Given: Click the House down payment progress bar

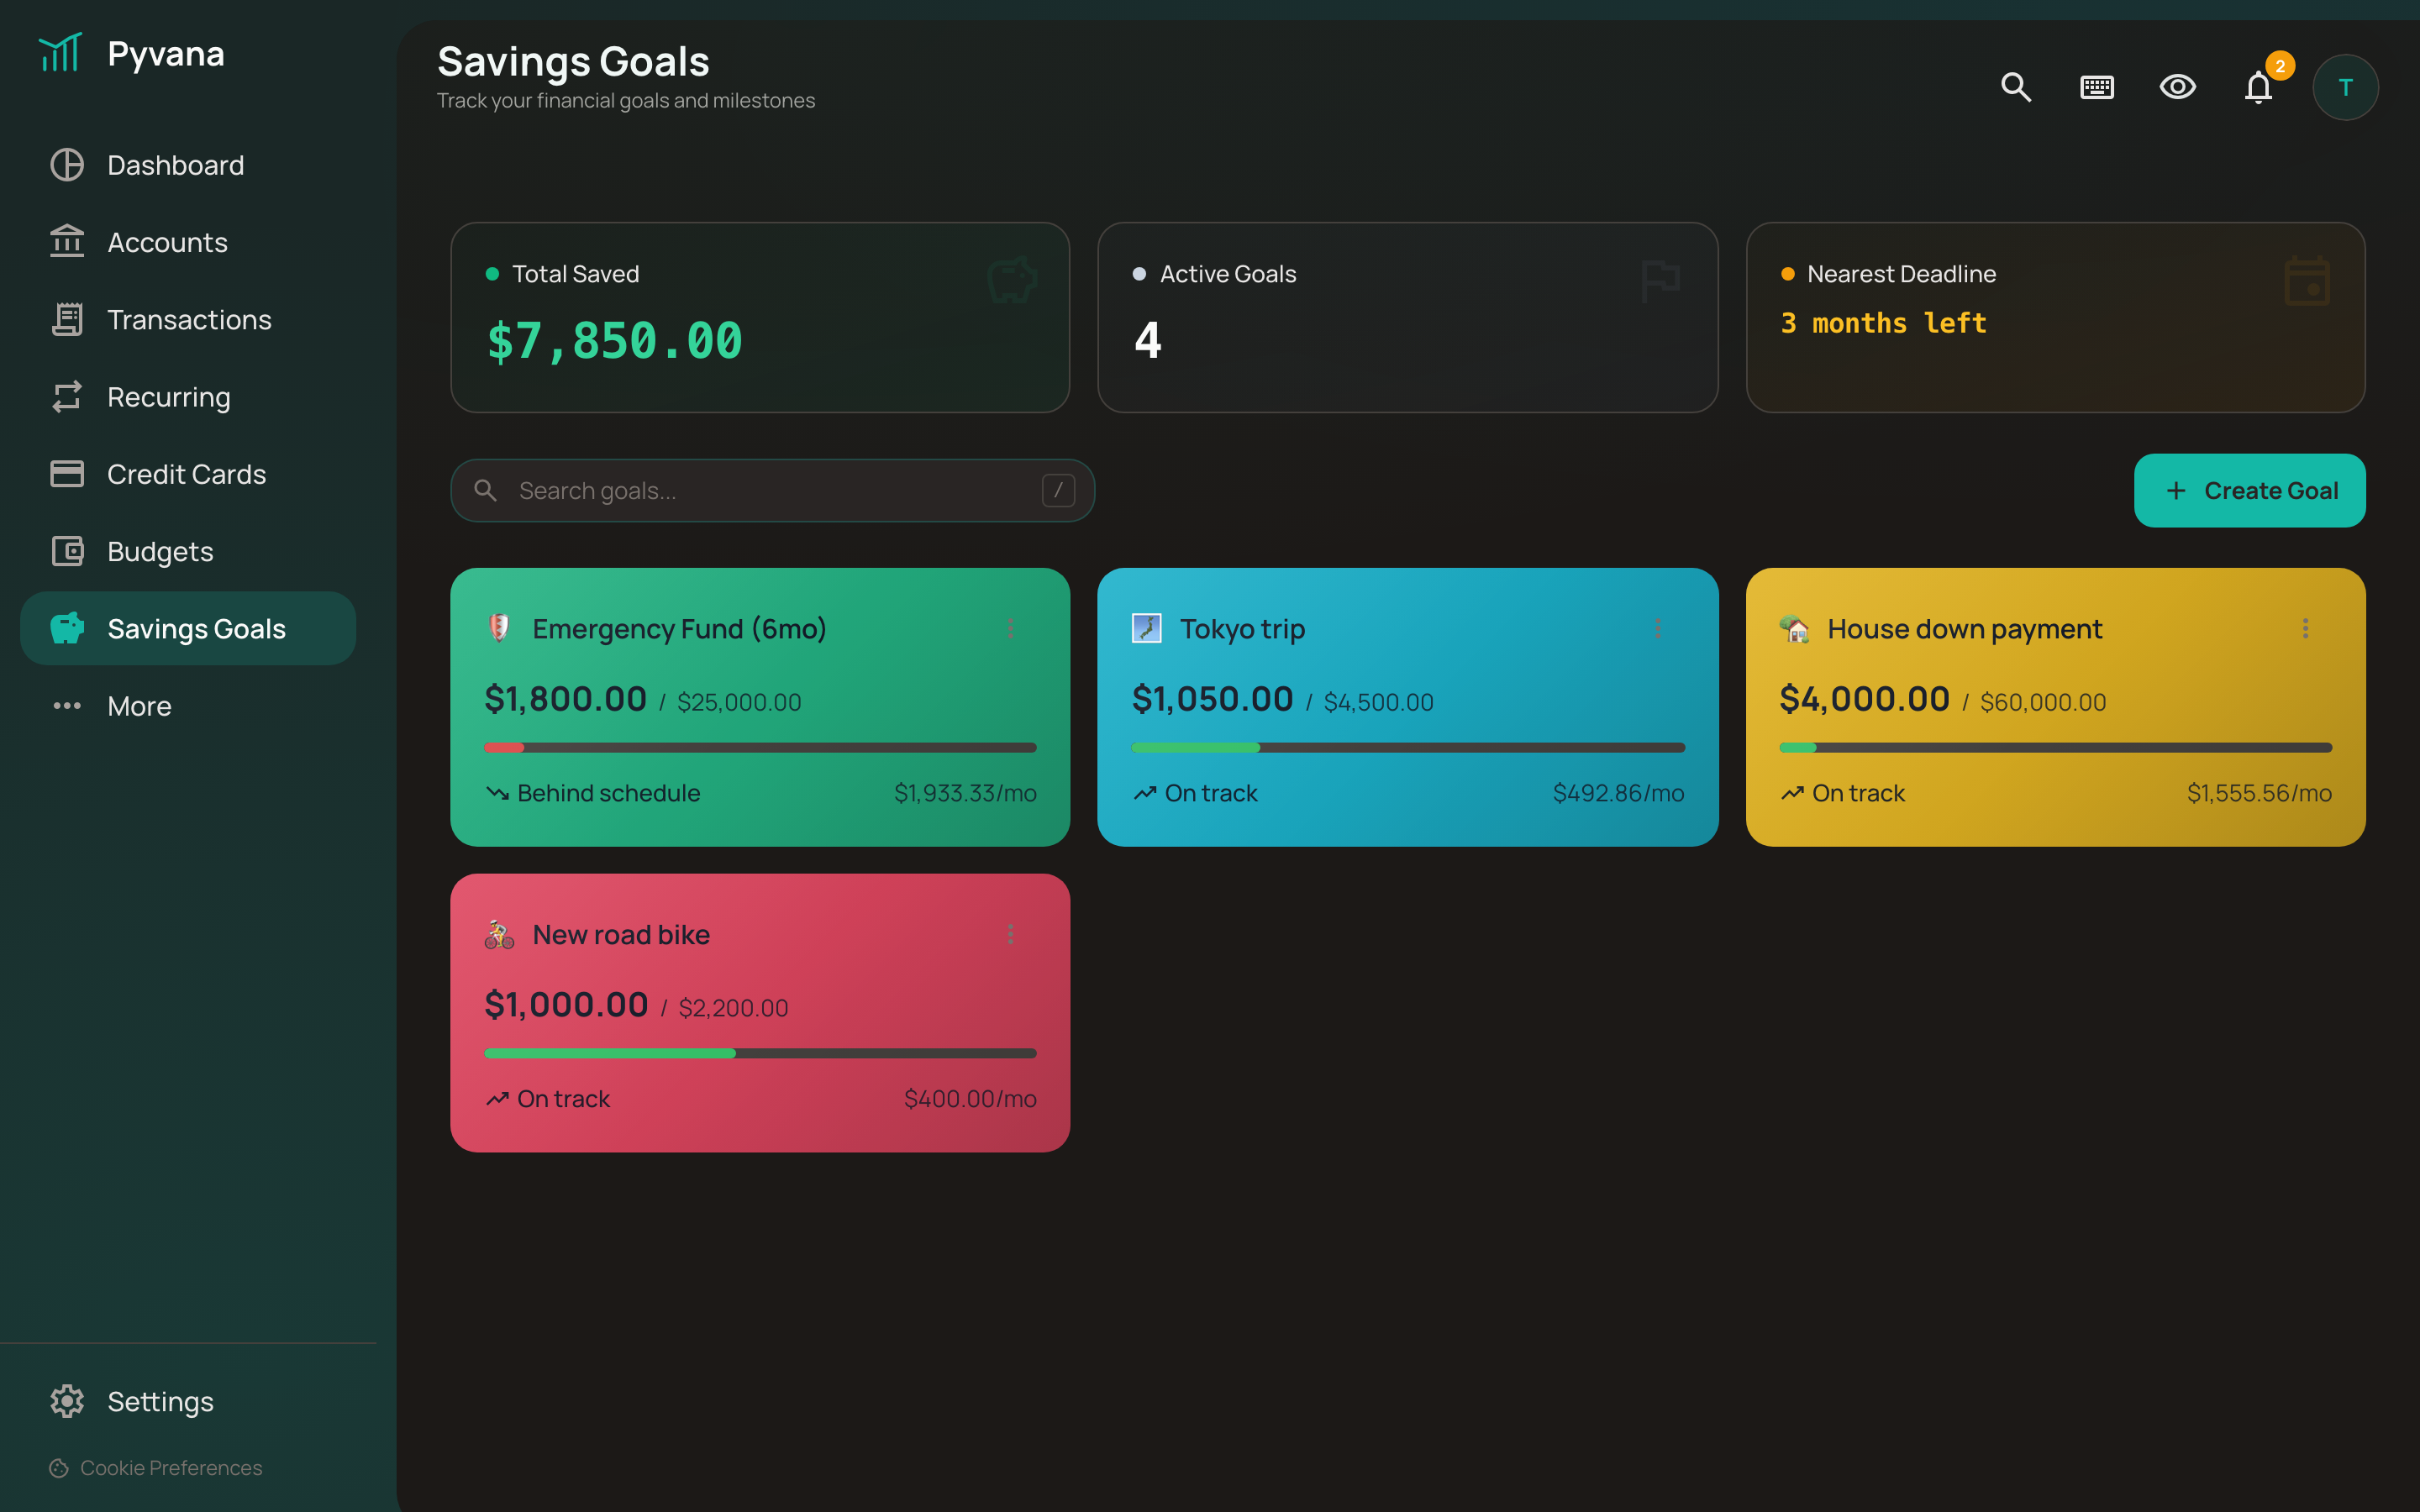Looking at the screenshot, I should (2055, 747).
